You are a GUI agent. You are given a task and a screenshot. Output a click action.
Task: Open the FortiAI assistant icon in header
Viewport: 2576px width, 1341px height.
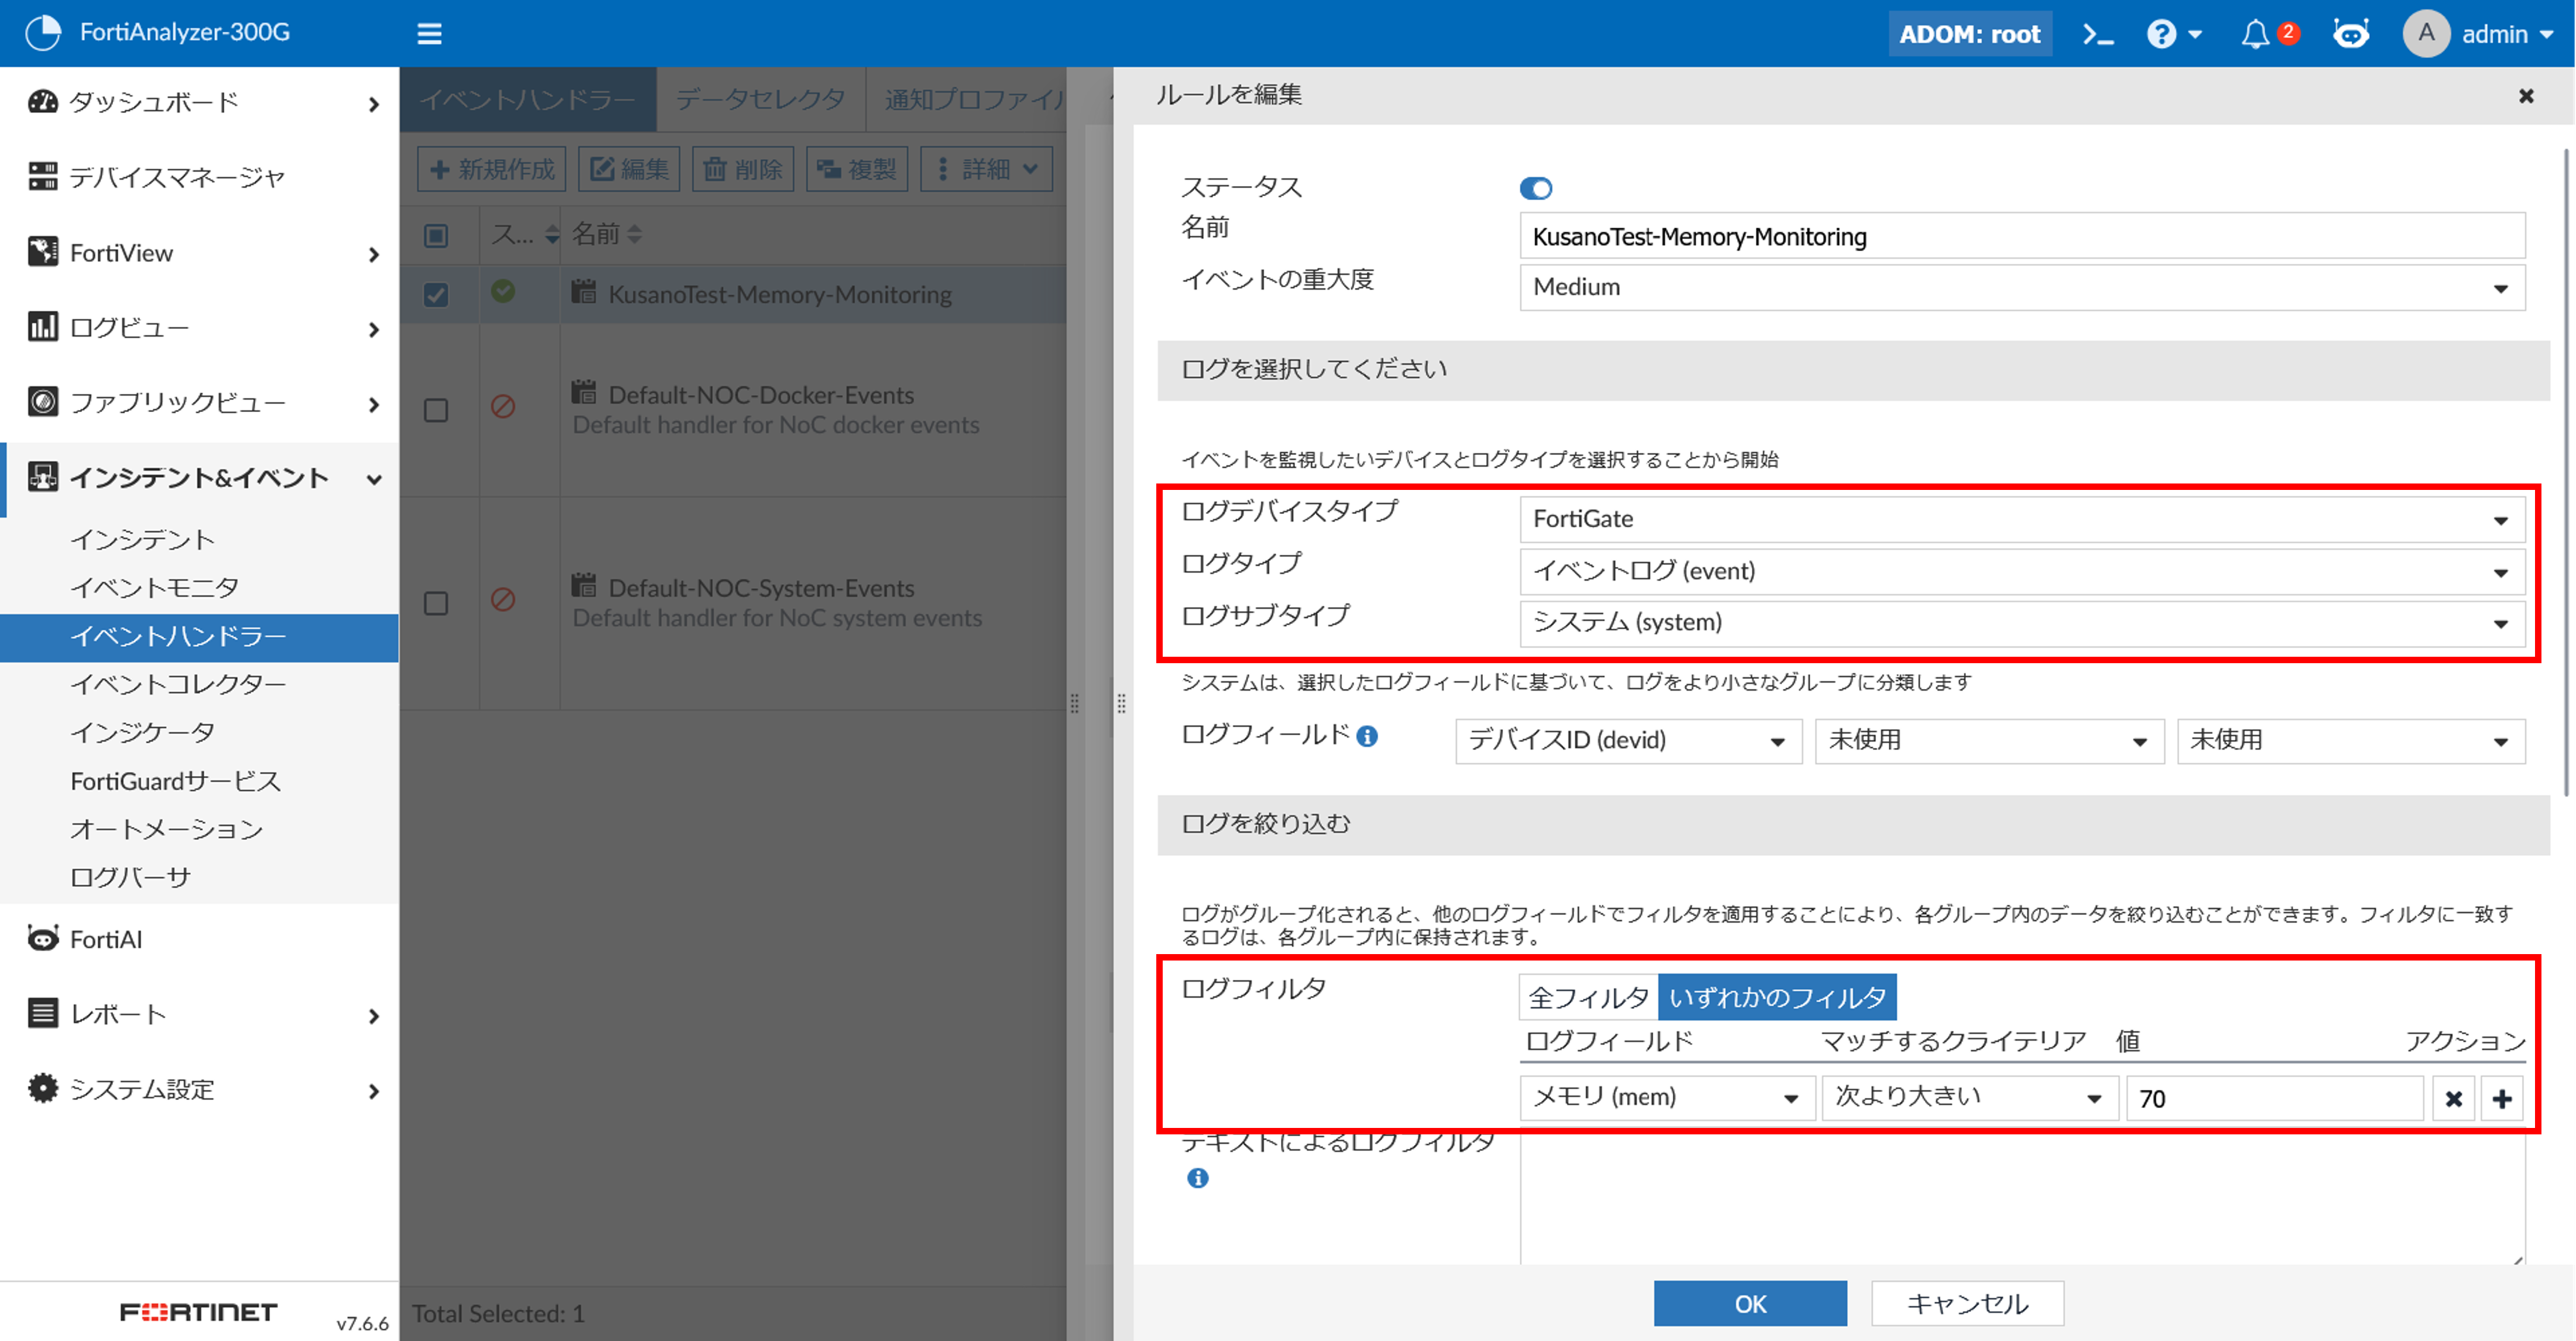(x=2350, y=34)
